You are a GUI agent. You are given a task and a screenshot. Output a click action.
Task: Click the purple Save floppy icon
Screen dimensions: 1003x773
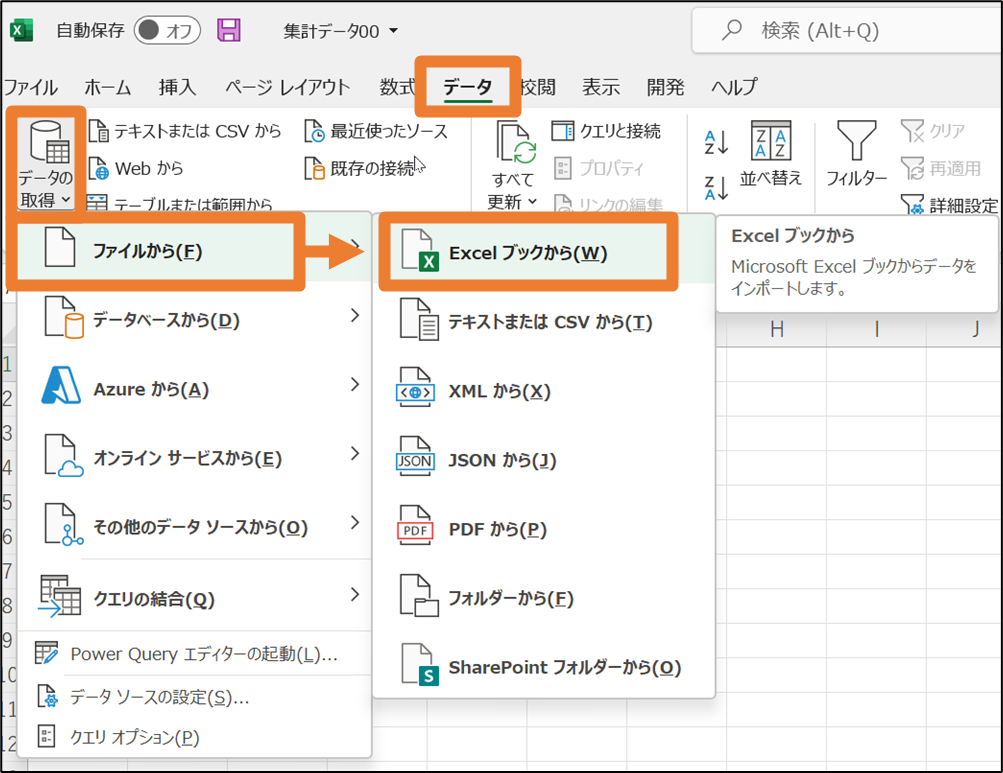pyautogui.click(x=228, y=30)
